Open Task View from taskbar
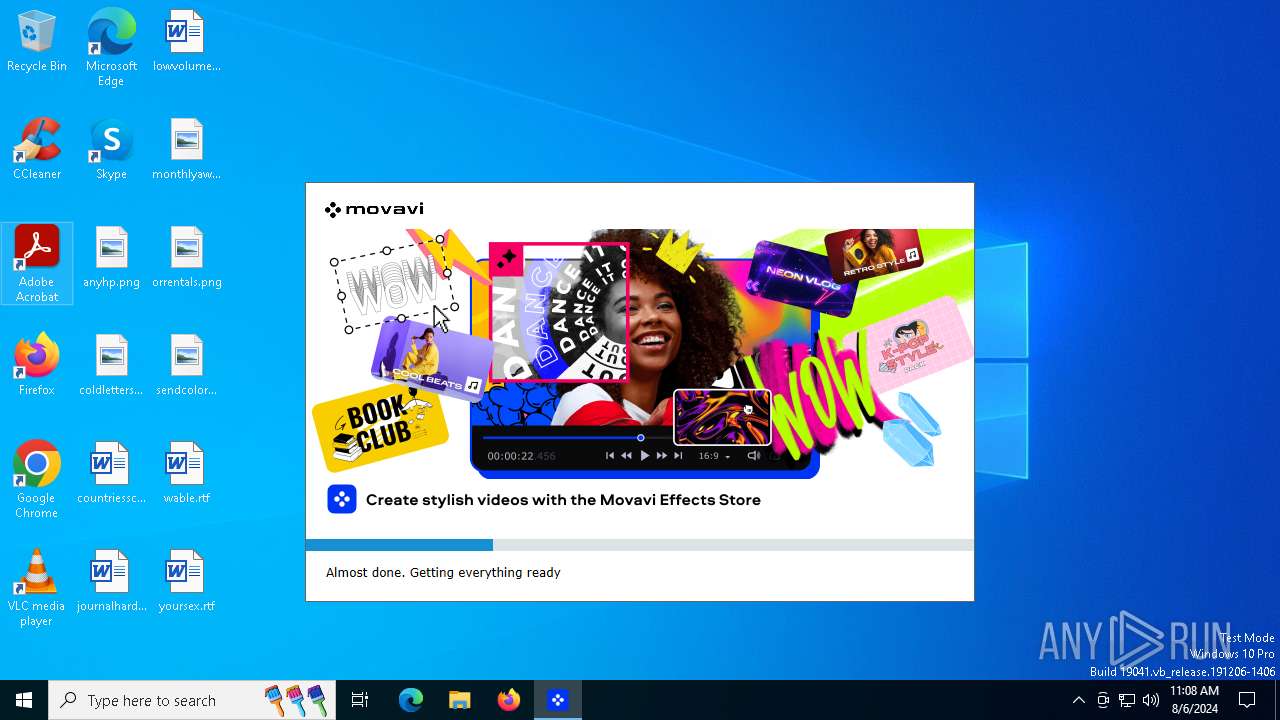Screen dimensions: 1280x720 pos(360,700)
